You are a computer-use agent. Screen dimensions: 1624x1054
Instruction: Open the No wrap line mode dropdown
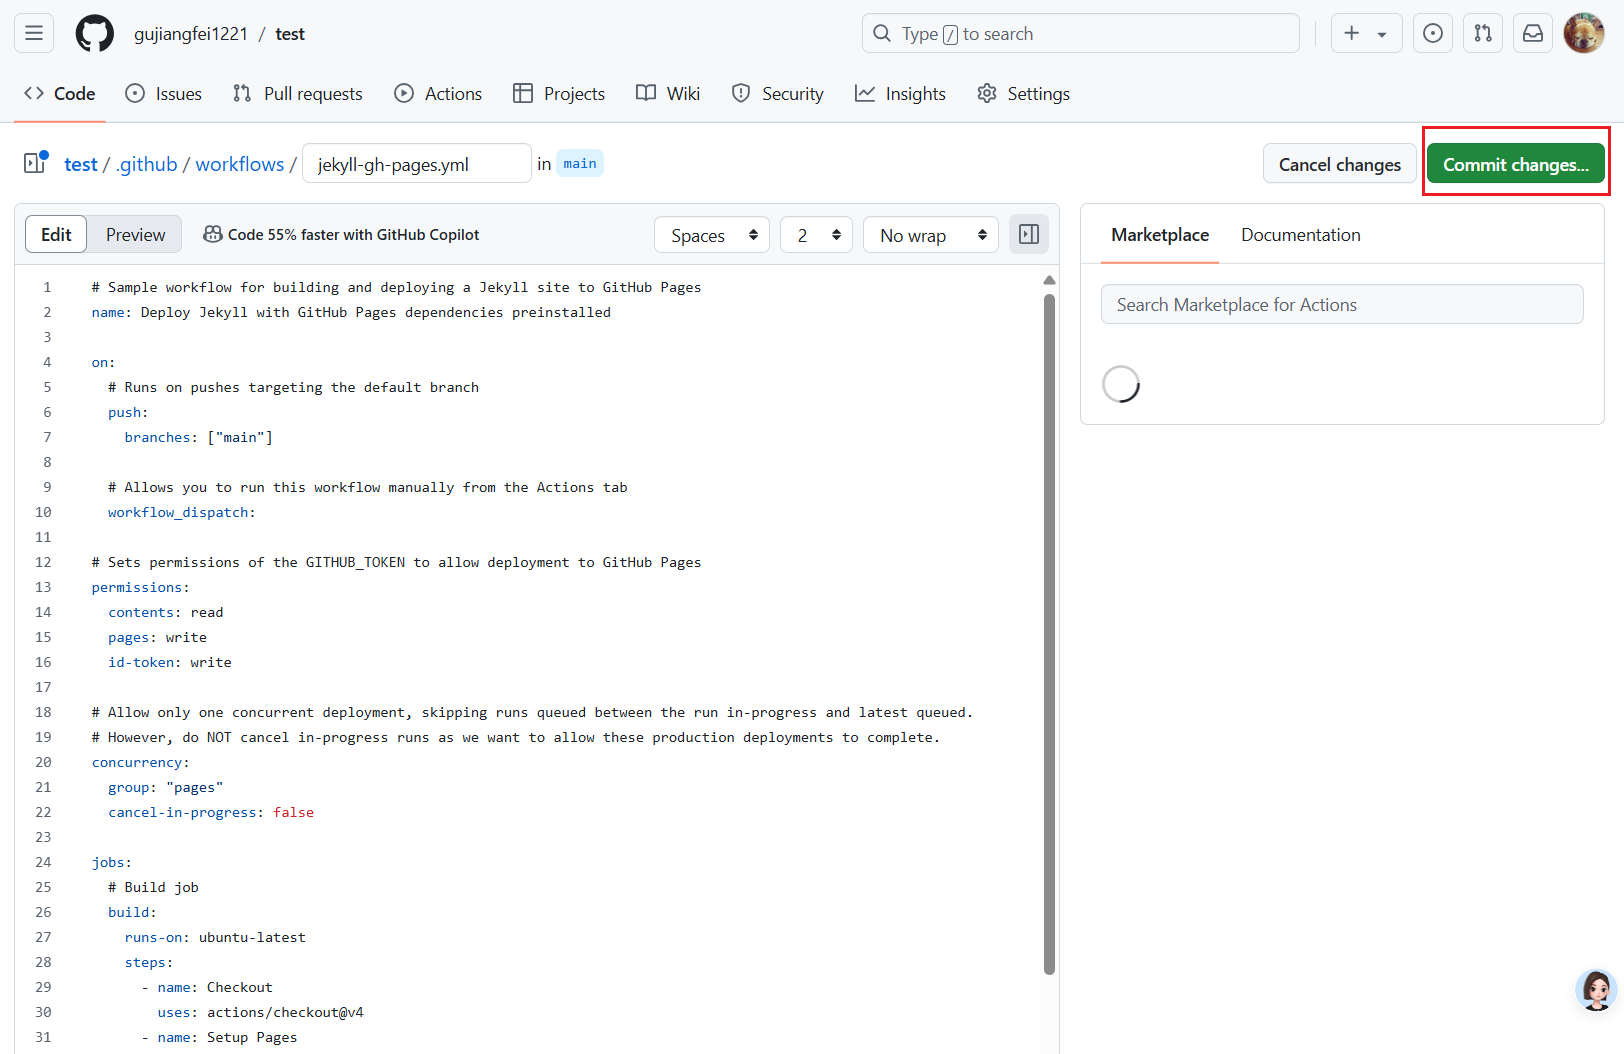click(x=930, y=235)
